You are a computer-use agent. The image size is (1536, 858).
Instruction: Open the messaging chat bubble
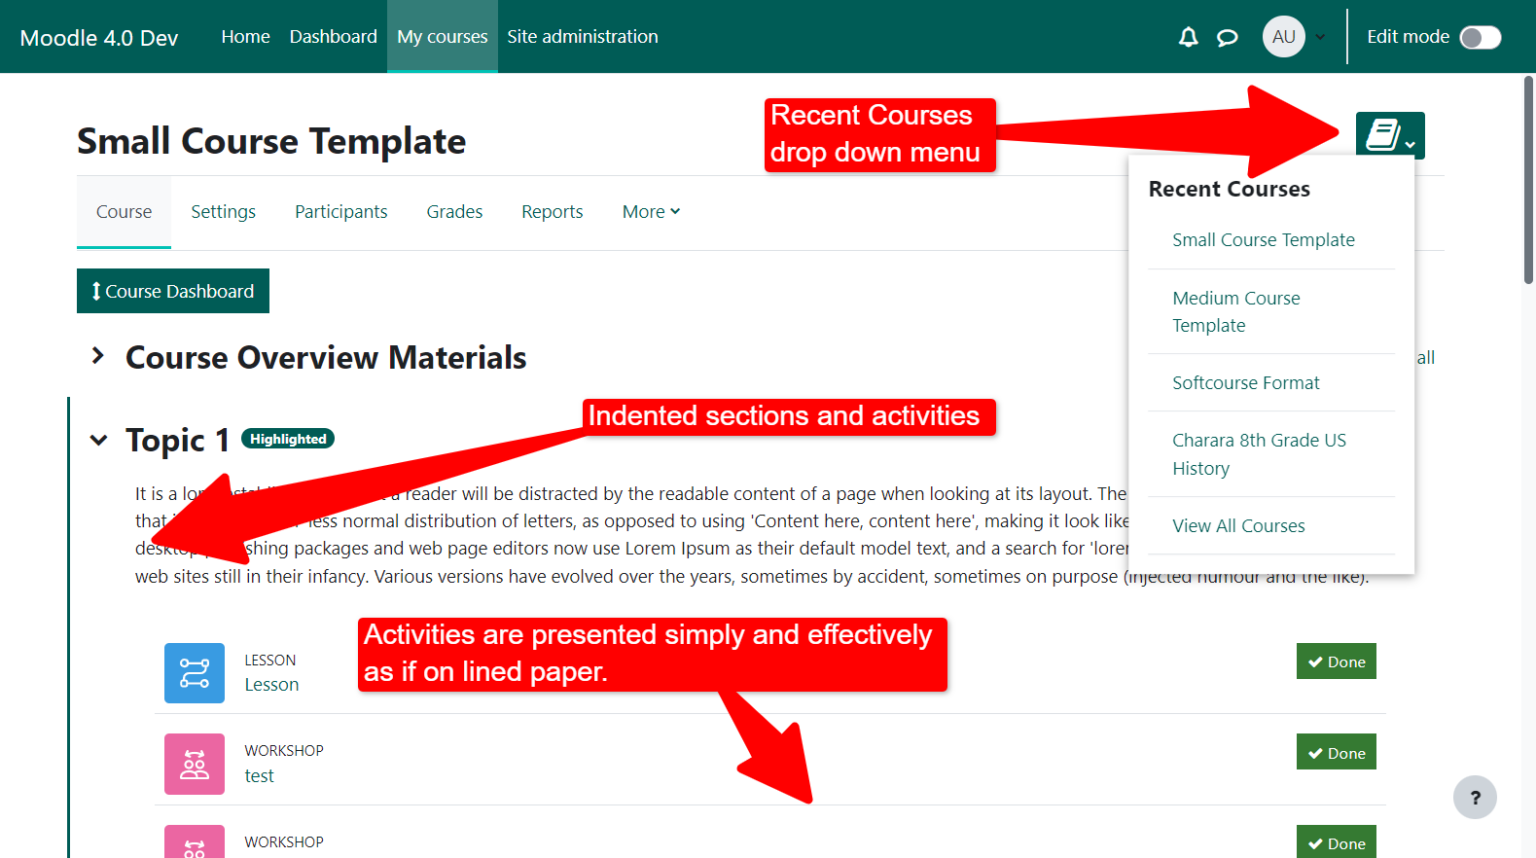click(1228, 36)
